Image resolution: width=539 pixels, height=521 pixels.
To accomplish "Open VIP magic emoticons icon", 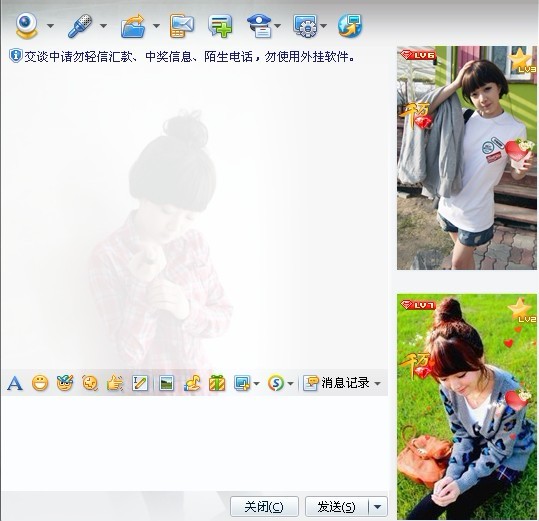I will coord(65,383).
